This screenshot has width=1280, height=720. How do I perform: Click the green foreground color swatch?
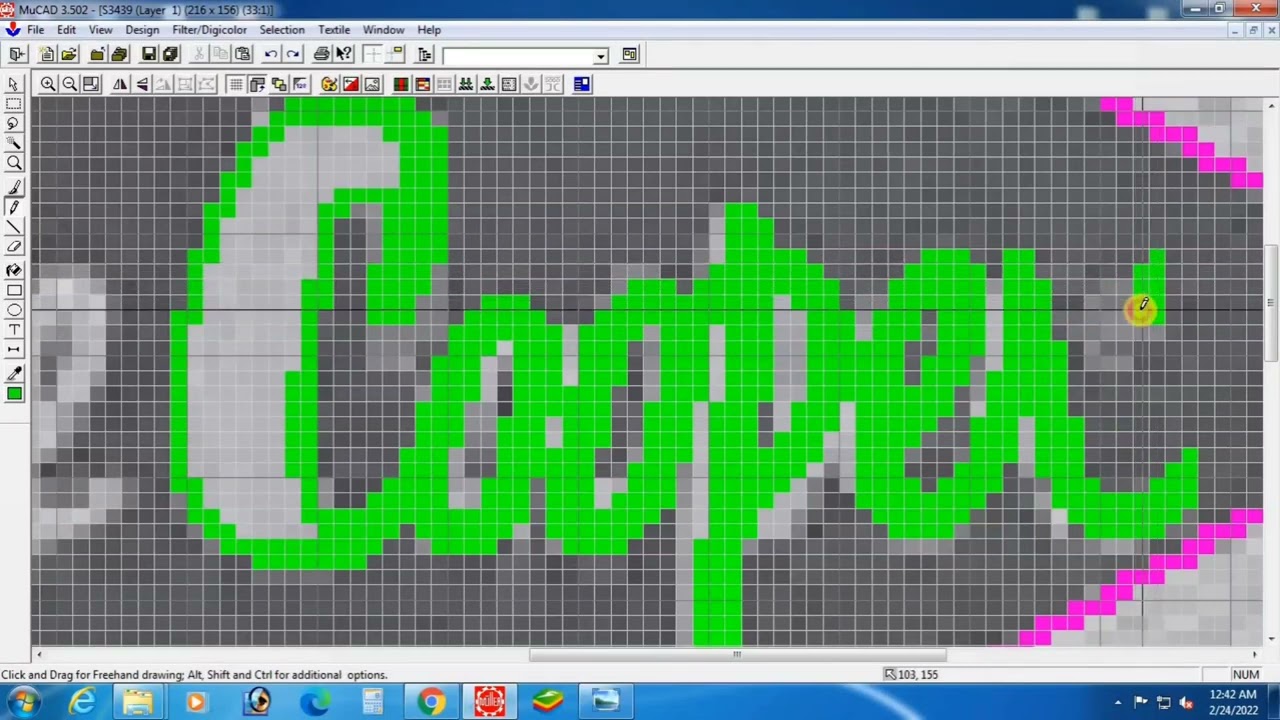(14, 394)
